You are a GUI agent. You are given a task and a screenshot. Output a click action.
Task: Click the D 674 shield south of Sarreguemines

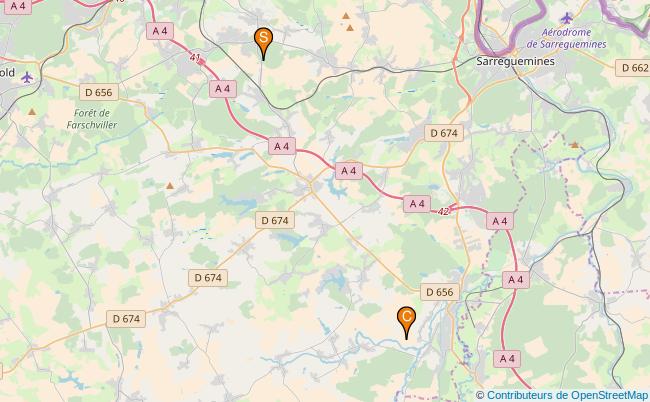coord(444,133)
